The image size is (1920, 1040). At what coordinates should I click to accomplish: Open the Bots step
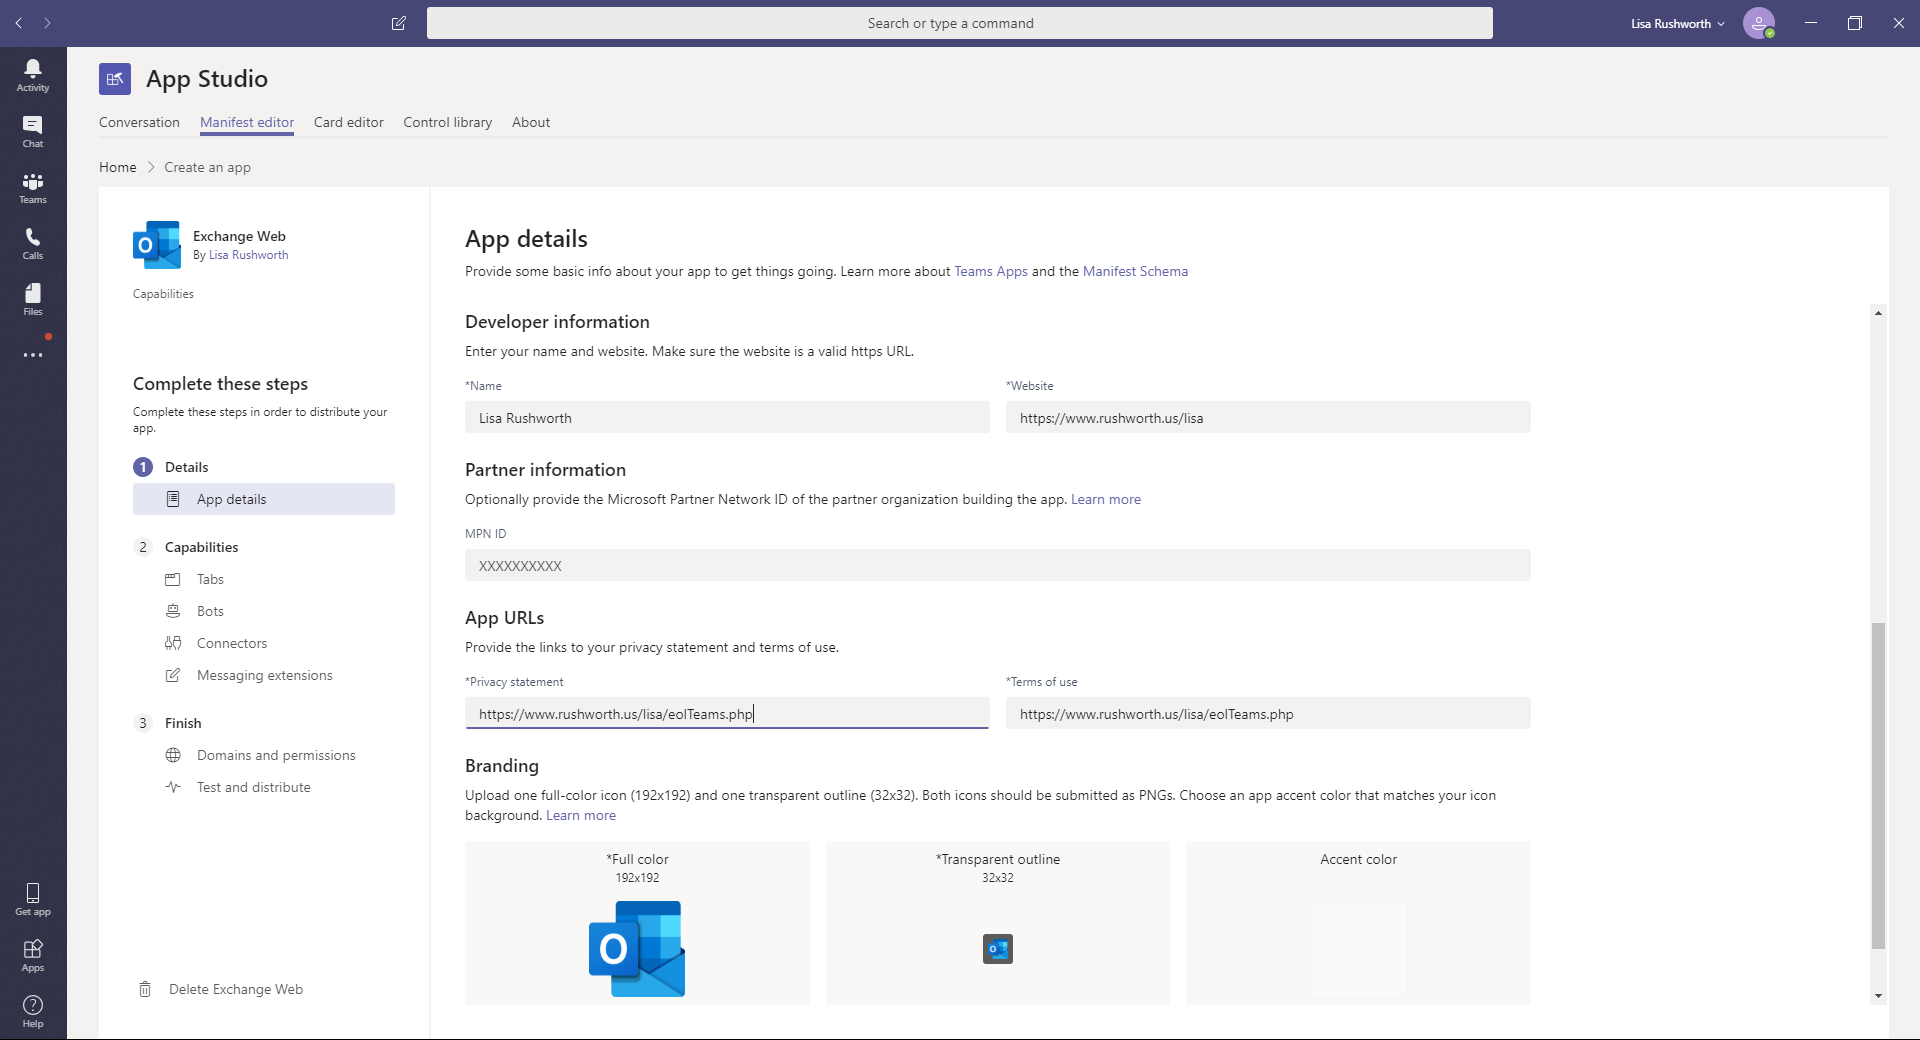pos(210,611)
